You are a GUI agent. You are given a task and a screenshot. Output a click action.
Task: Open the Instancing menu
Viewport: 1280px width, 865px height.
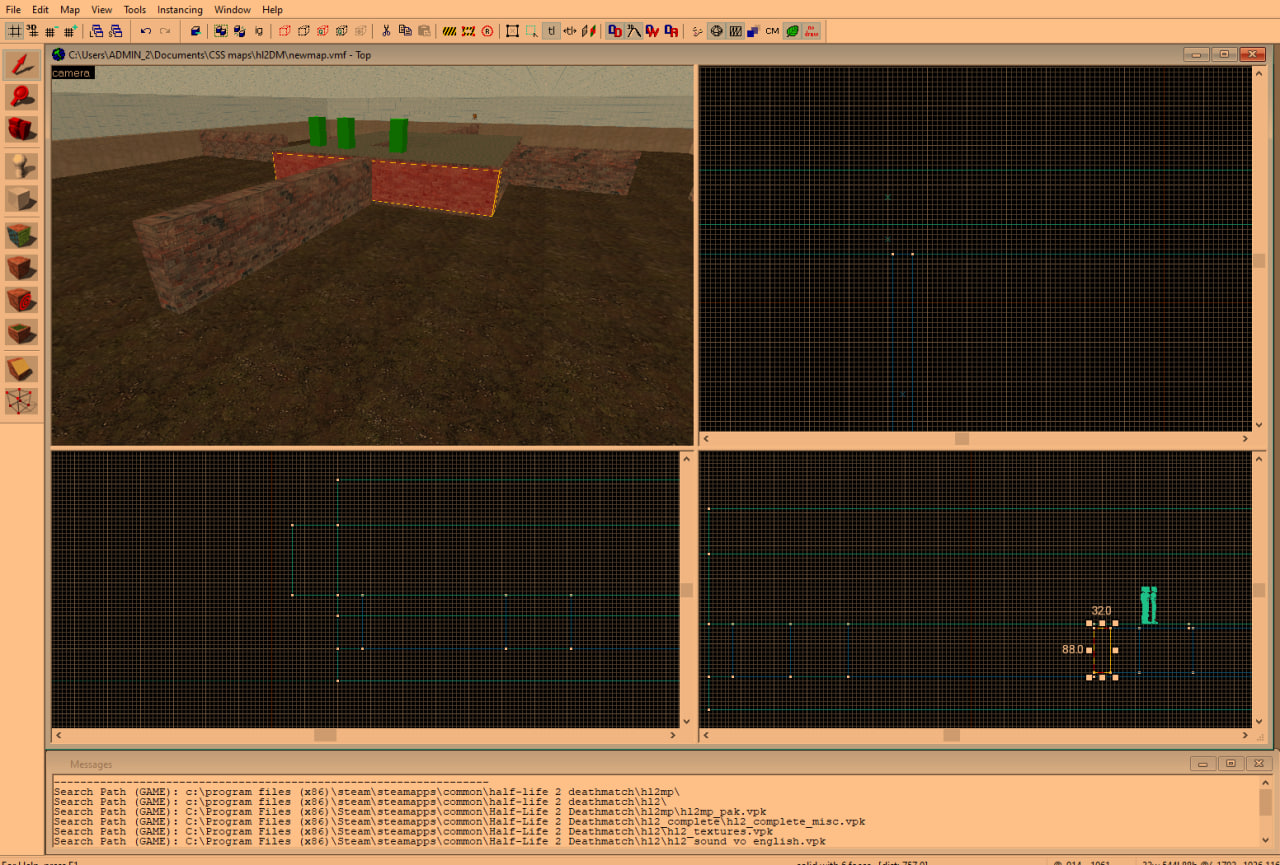(180, 10)
